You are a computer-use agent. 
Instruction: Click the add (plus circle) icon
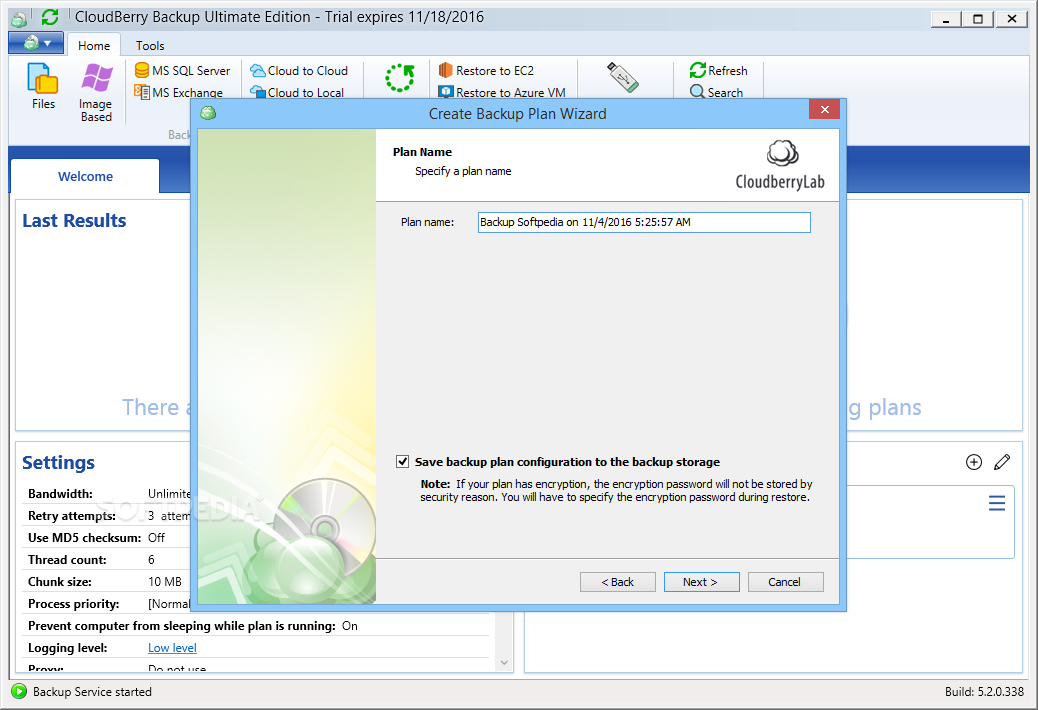click(x=974, y=462)
